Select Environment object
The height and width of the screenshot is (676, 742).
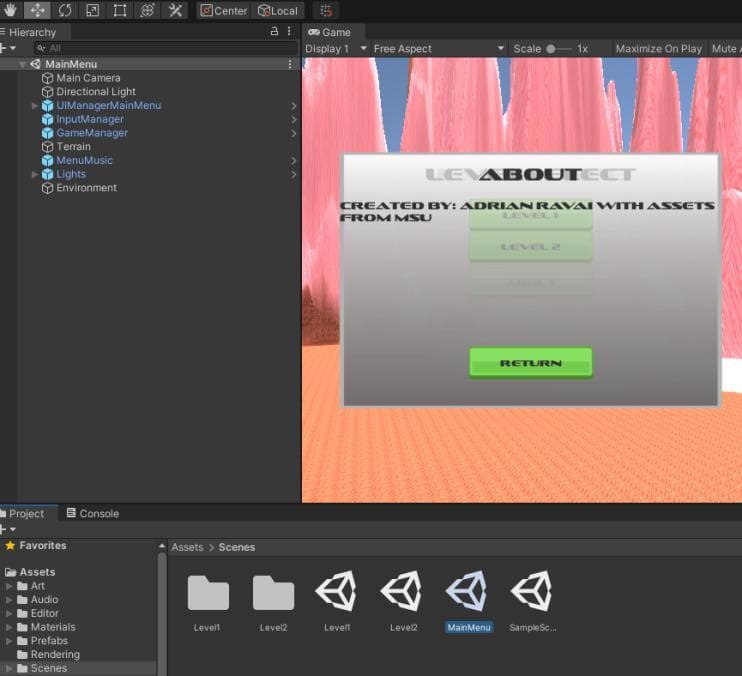[x=86, y=188]
